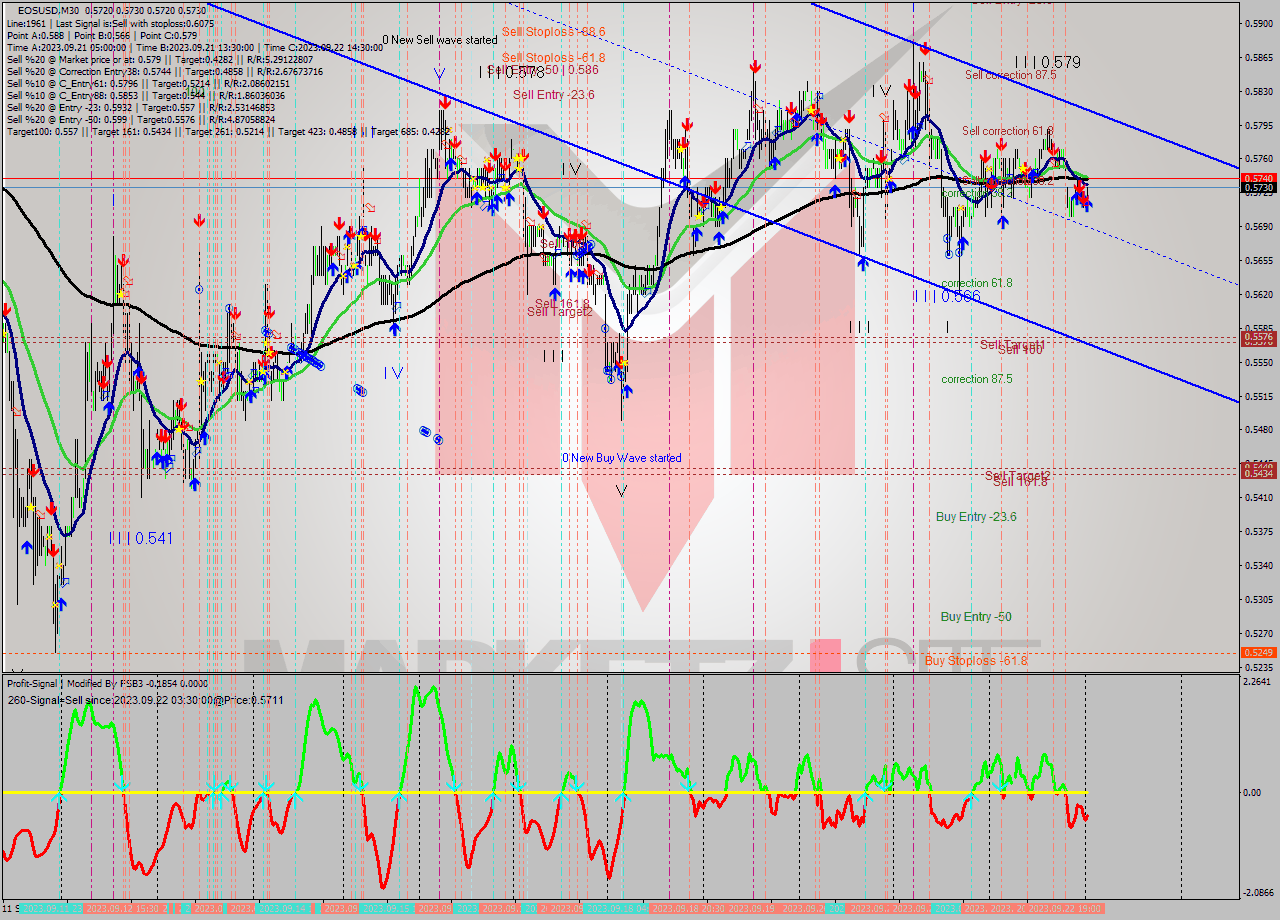Click the green 'correction 87.5' label
This screenshot has width=1280, height=920.
pos(976,379)
